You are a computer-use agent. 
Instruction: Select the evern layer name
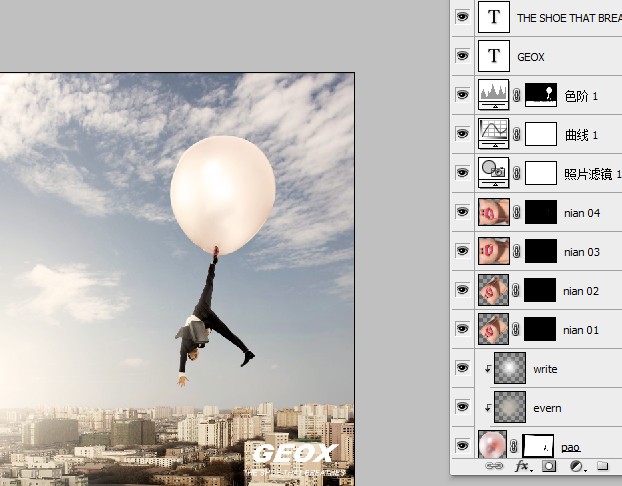(547, 408)
